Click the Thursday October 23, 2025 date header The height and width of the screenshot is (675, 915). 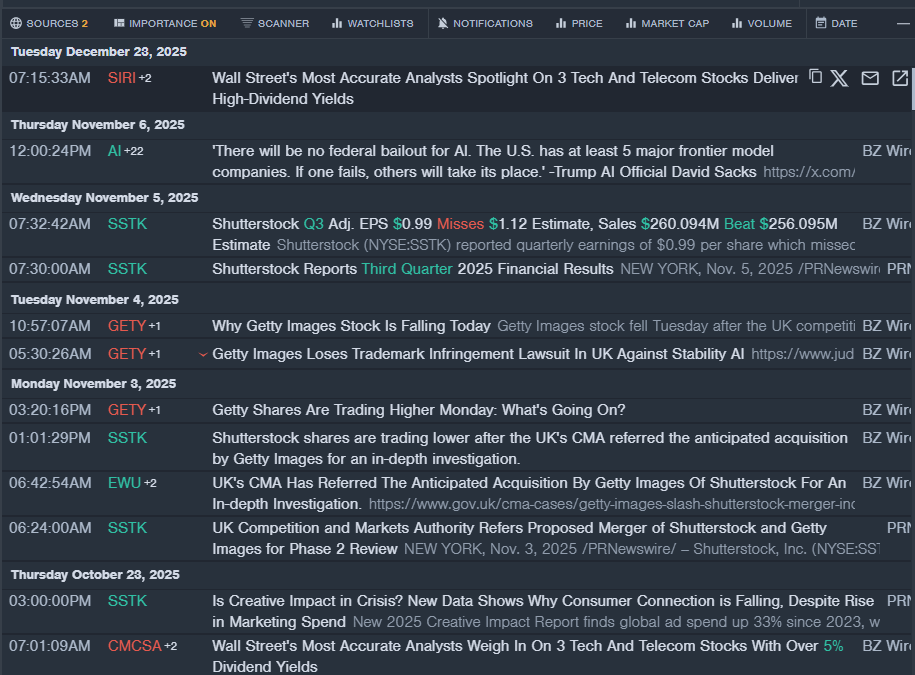point(95,575)
